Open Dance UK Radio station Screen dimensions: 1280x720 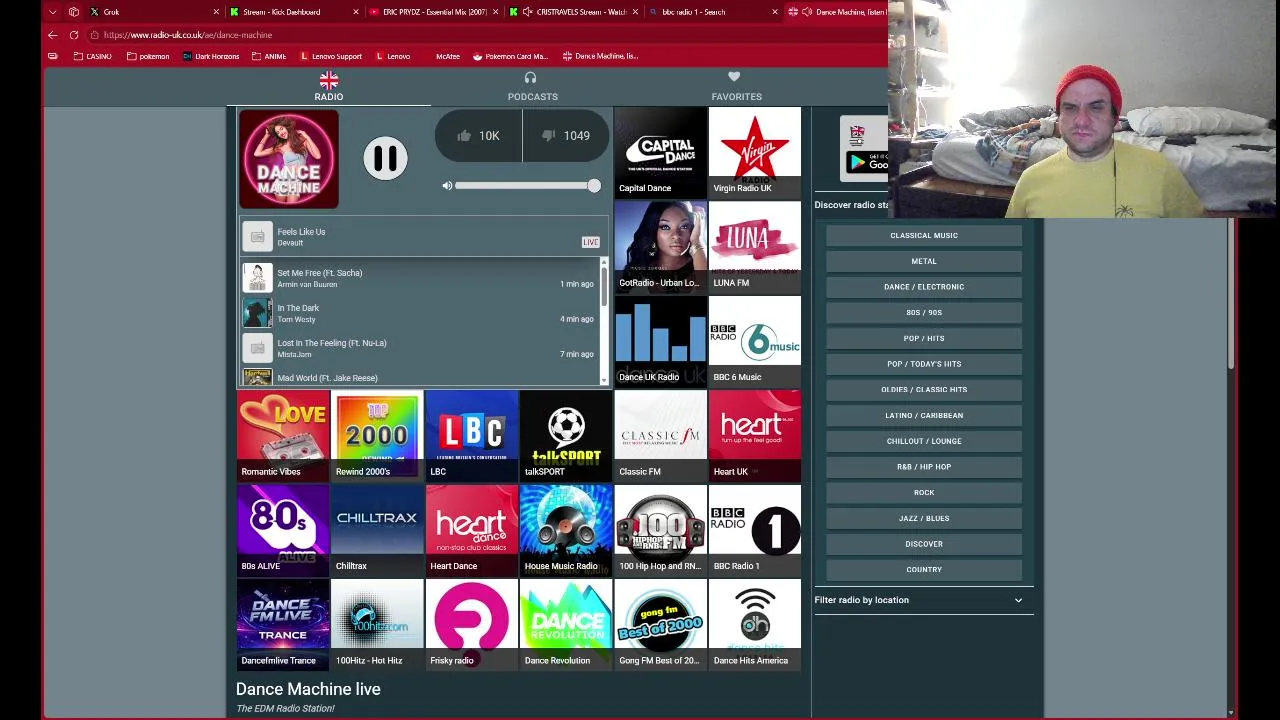(x=660, y=341)
